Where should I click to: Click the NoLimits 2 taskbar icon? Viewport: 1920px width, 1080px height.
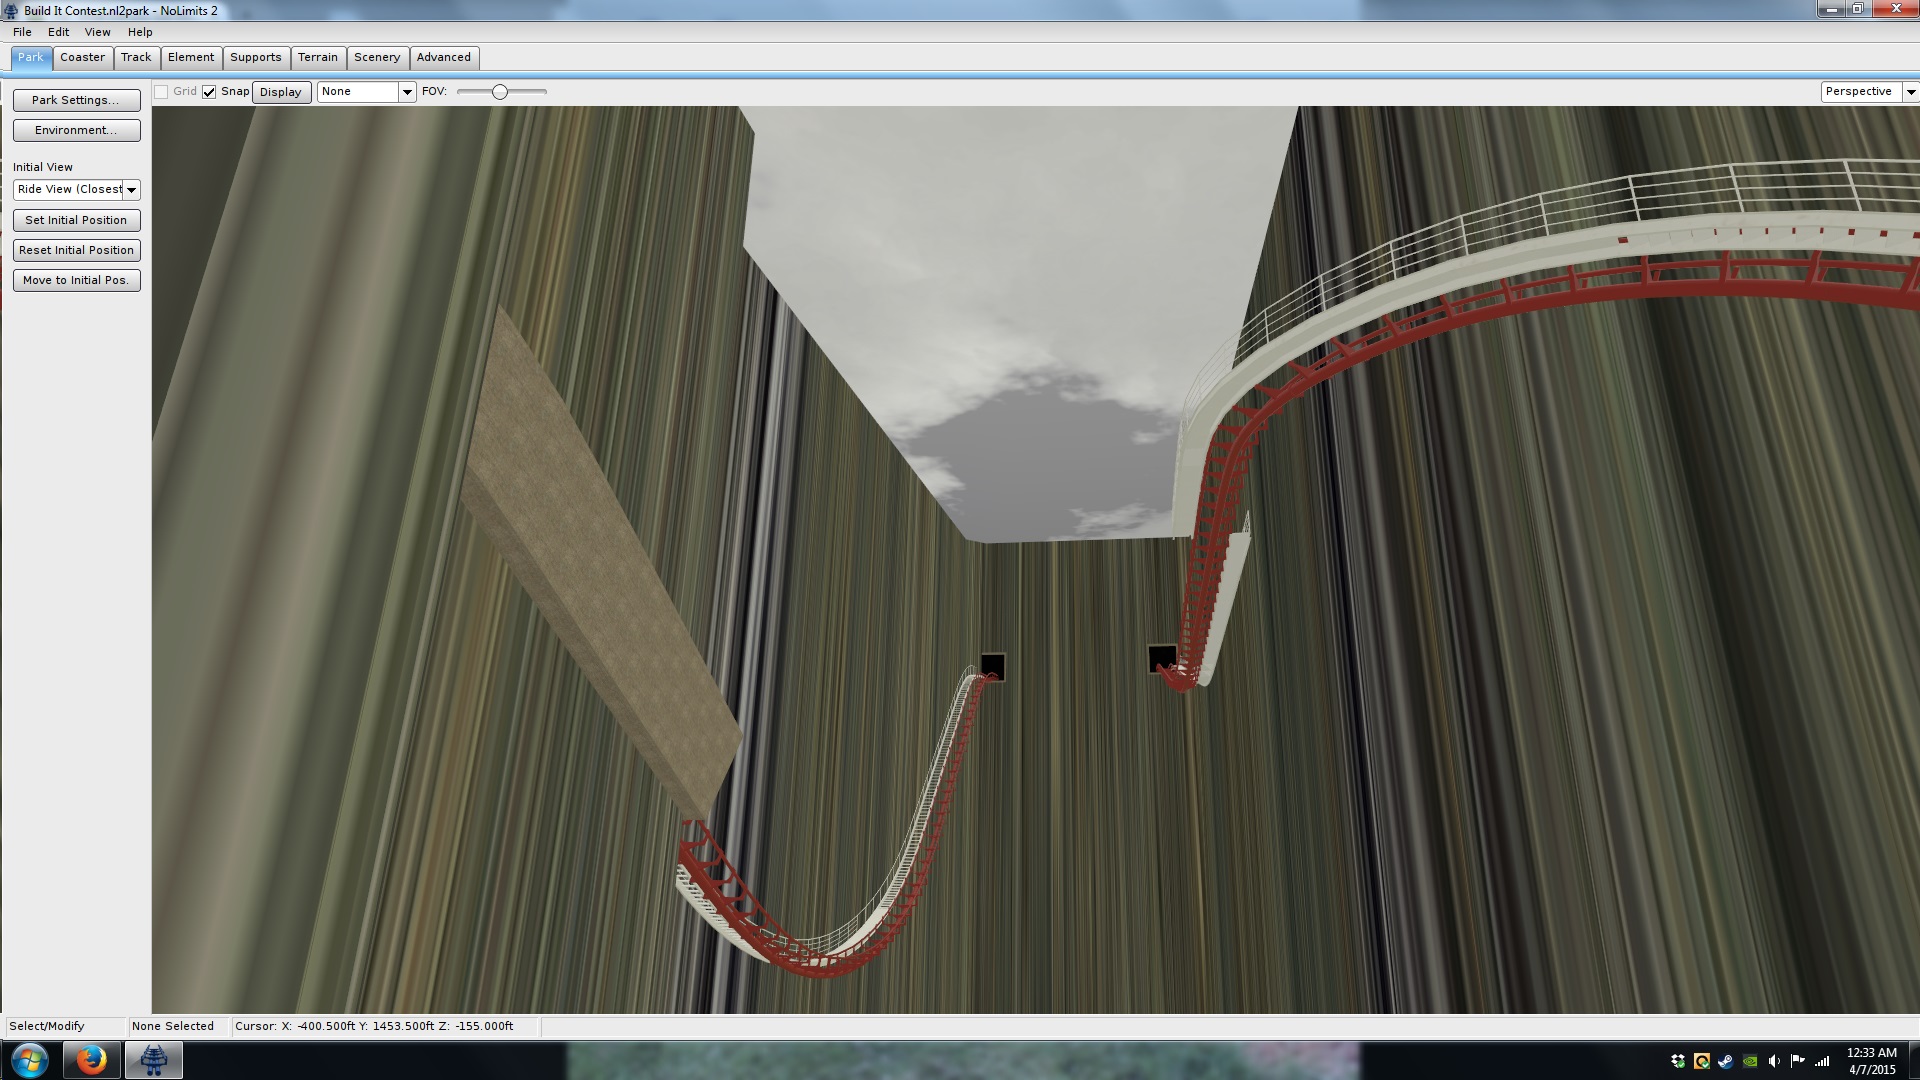click(153, 1060)
